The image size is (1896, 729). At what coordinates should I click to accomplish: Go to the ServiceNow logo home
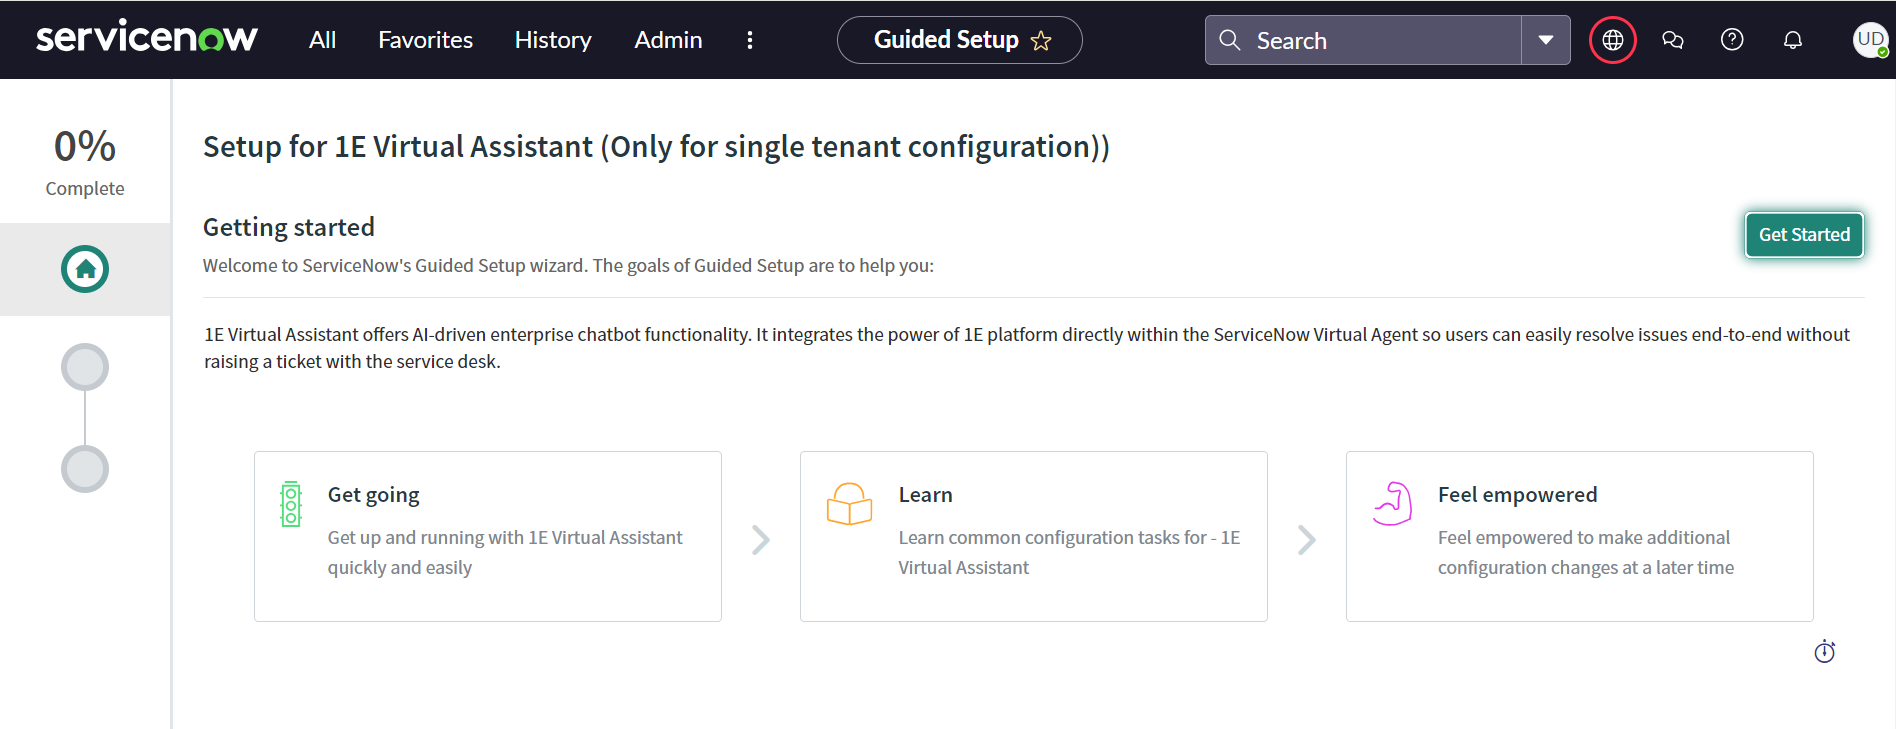[147, 38]
